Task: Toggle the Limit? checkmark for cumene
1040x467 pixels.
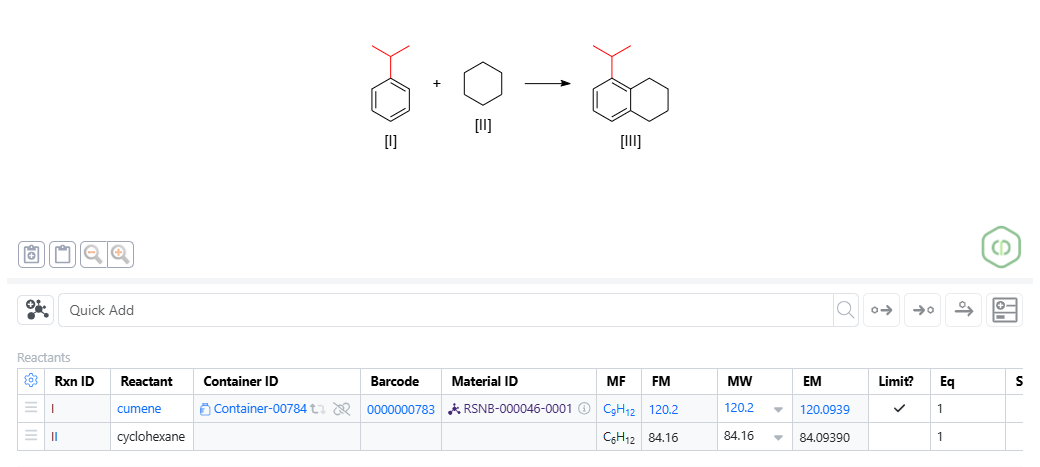Action: pyautogui.click(x=898, y=408)
